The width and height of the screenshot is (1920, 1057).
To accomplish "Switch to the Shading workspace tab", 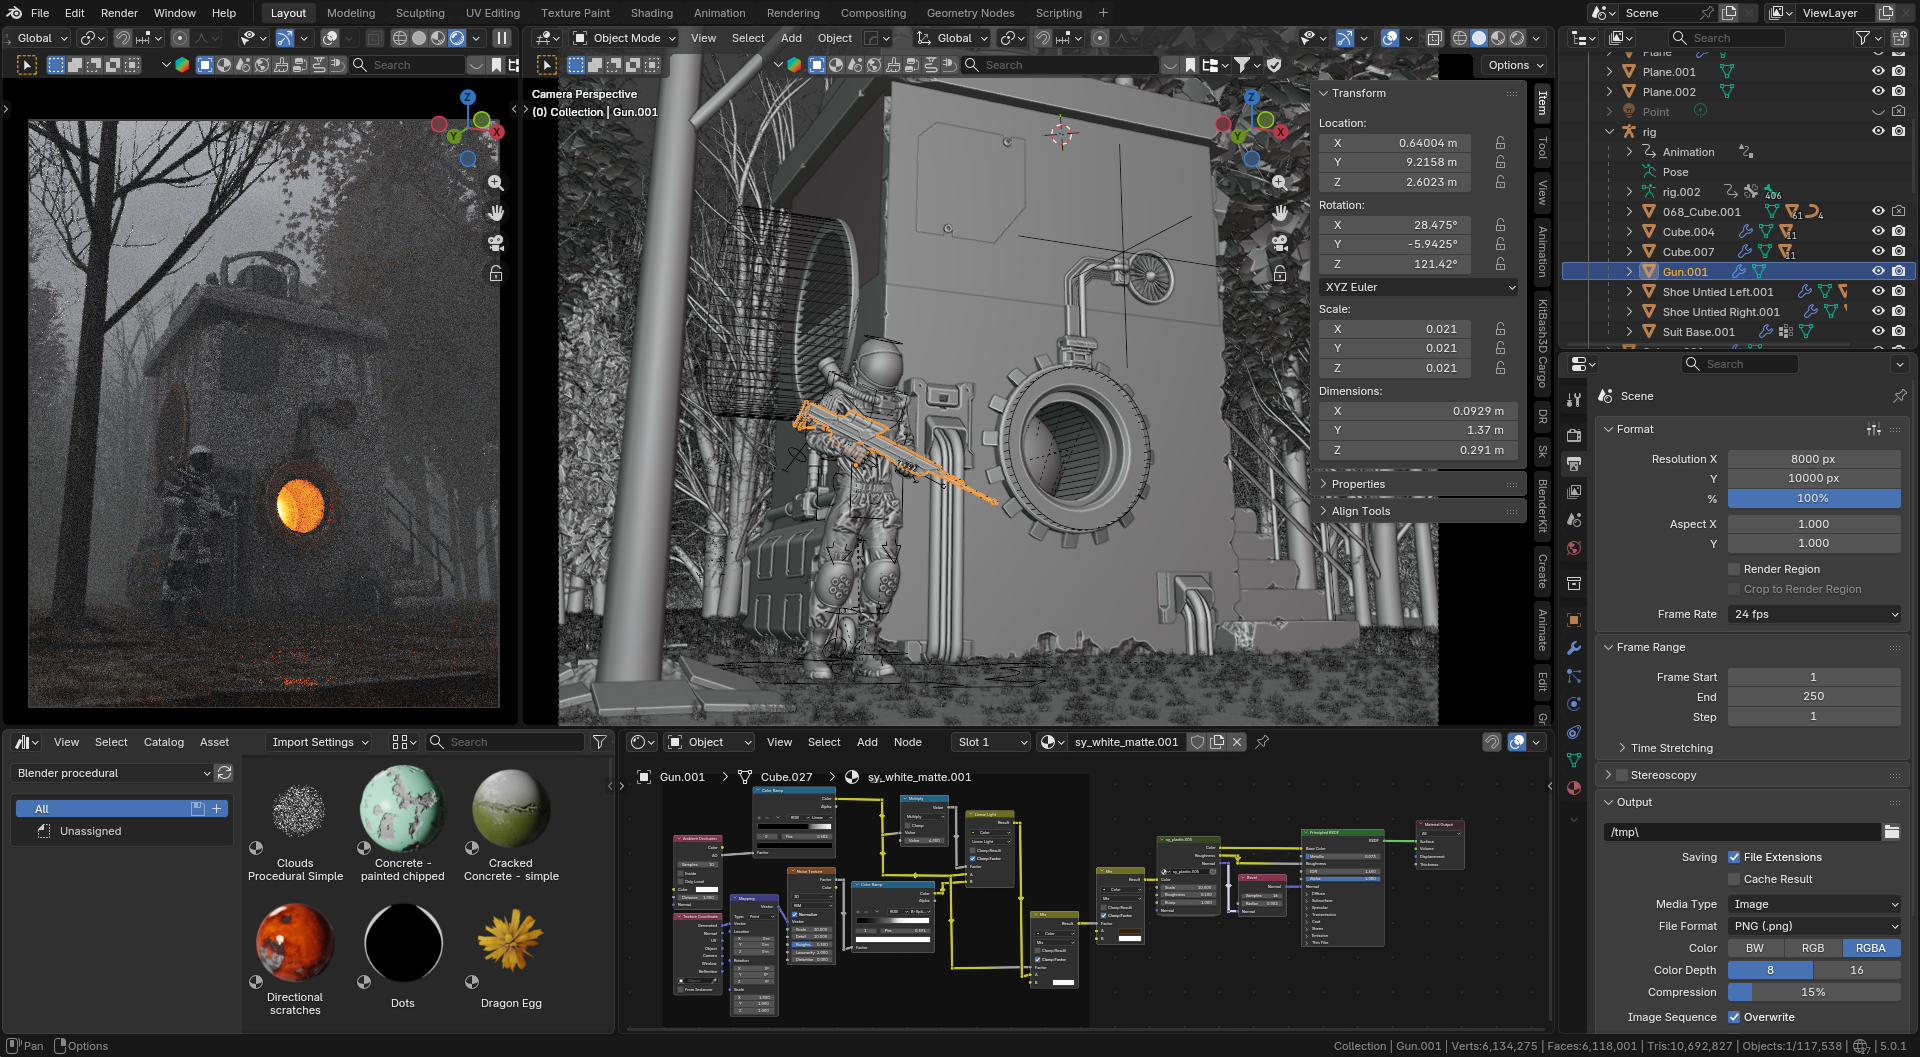I will click(651, 13).
